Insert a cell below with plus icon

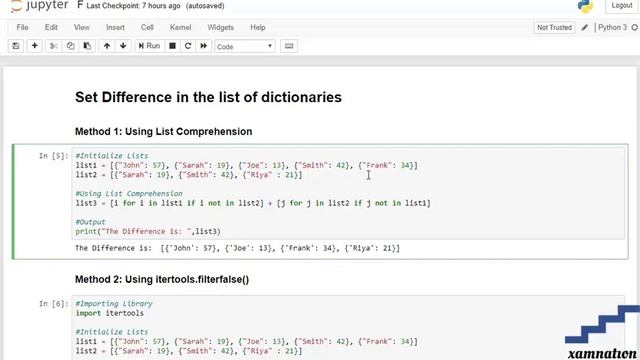35,46
